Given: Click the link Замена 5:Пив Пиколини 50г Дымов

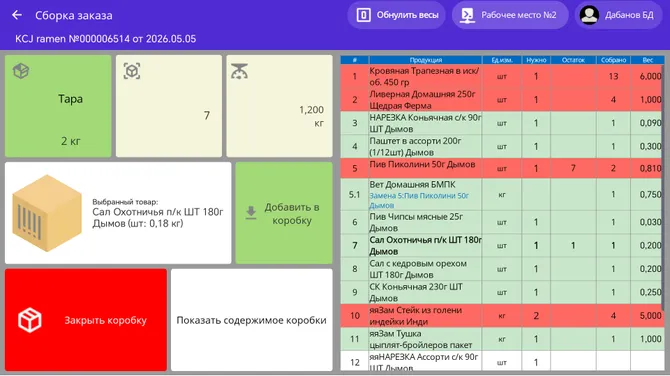Looking at the screenshot, I should (419, 200).
